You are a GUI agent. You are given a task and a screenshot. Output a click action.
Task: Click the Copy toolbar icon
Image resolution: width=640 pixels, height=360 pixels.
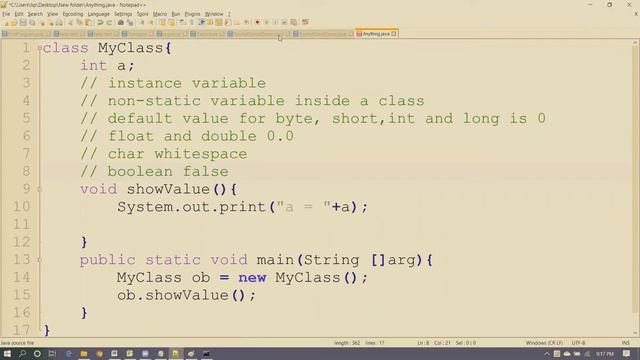pos(80,22)
